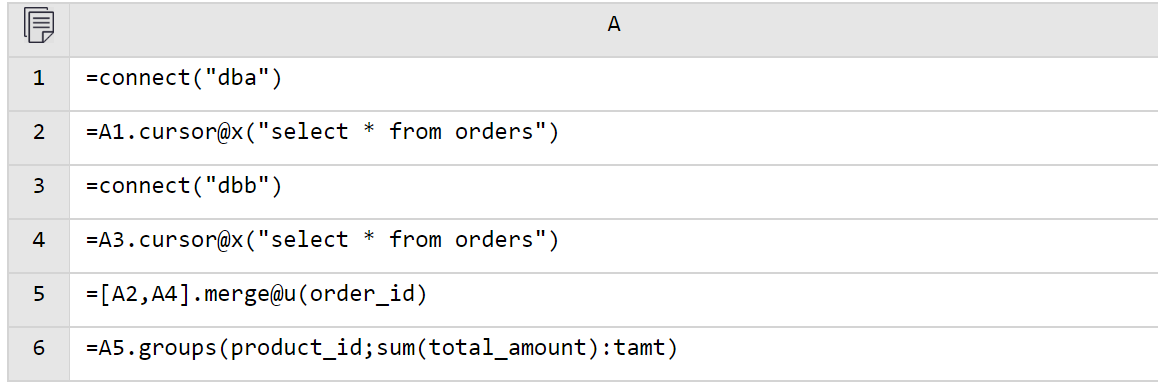Viewport: 1158px width, 387px height.
Task: Click sum(total_amount) text in row 6
Action: [482, 349]
